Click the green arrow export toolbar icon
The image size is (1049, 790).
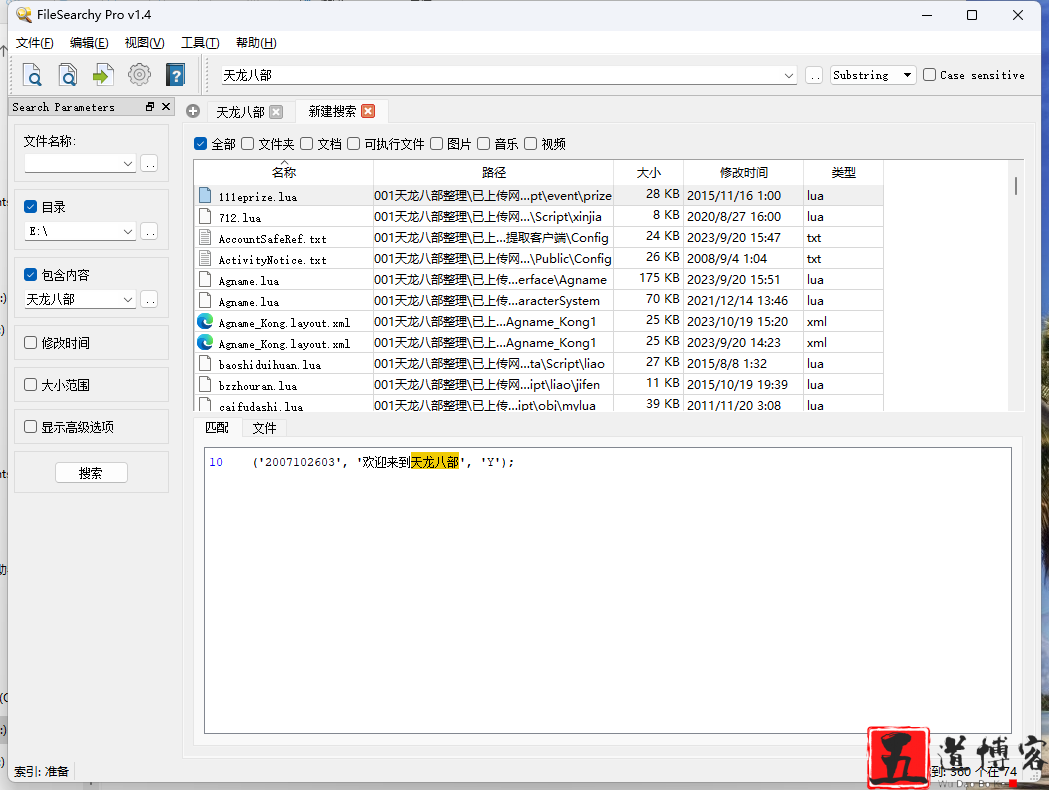click(103, 74)
